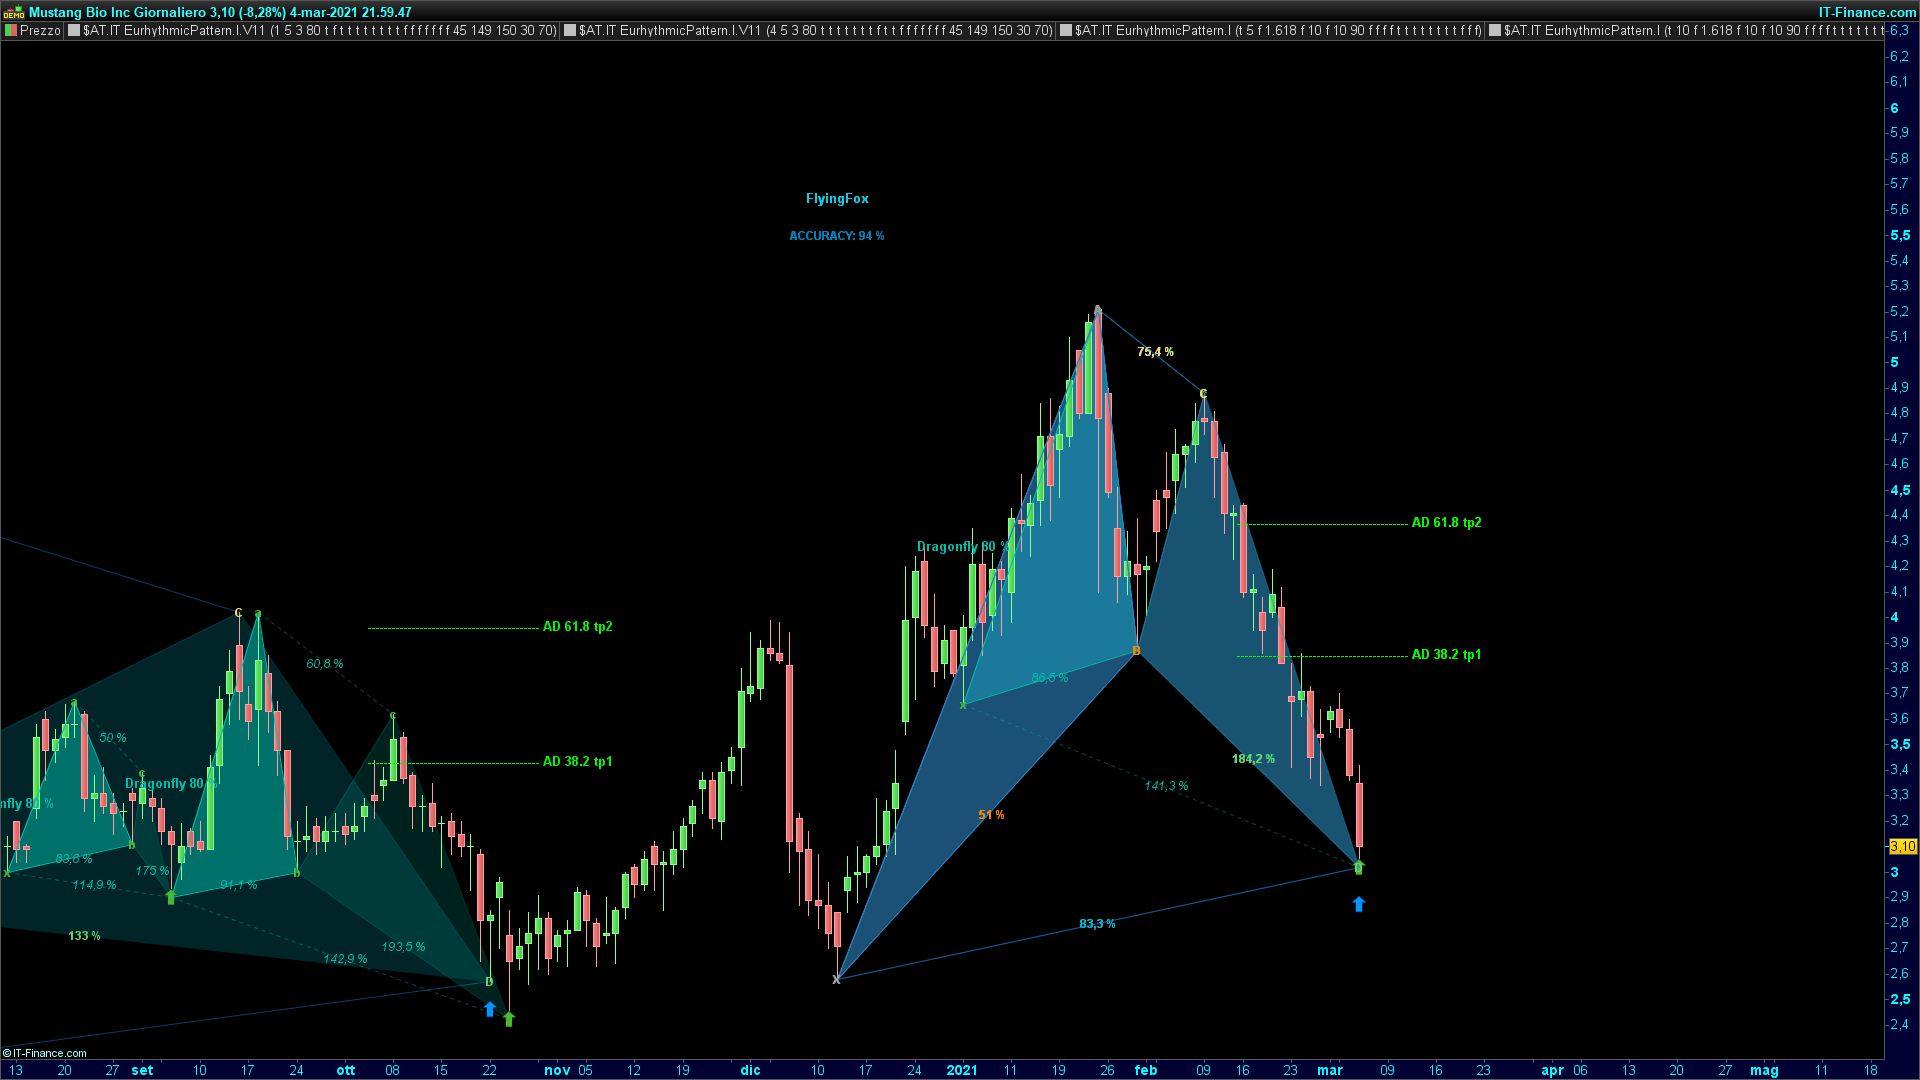The height and width of the screenshot is (1080, 1920).
Task: Click the red-green Prezzo color swatch
Action: pyautogui.click(x=11, y=31)
